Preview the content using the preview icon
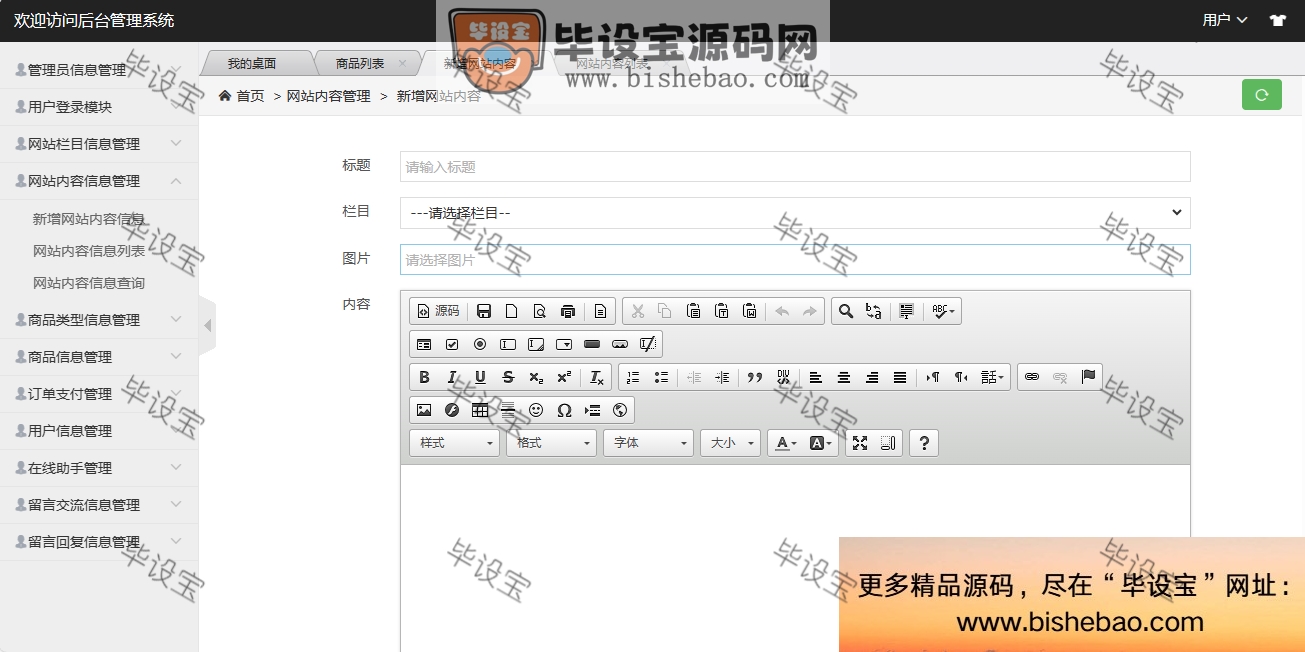1305x652 pixels. [540, 311]
